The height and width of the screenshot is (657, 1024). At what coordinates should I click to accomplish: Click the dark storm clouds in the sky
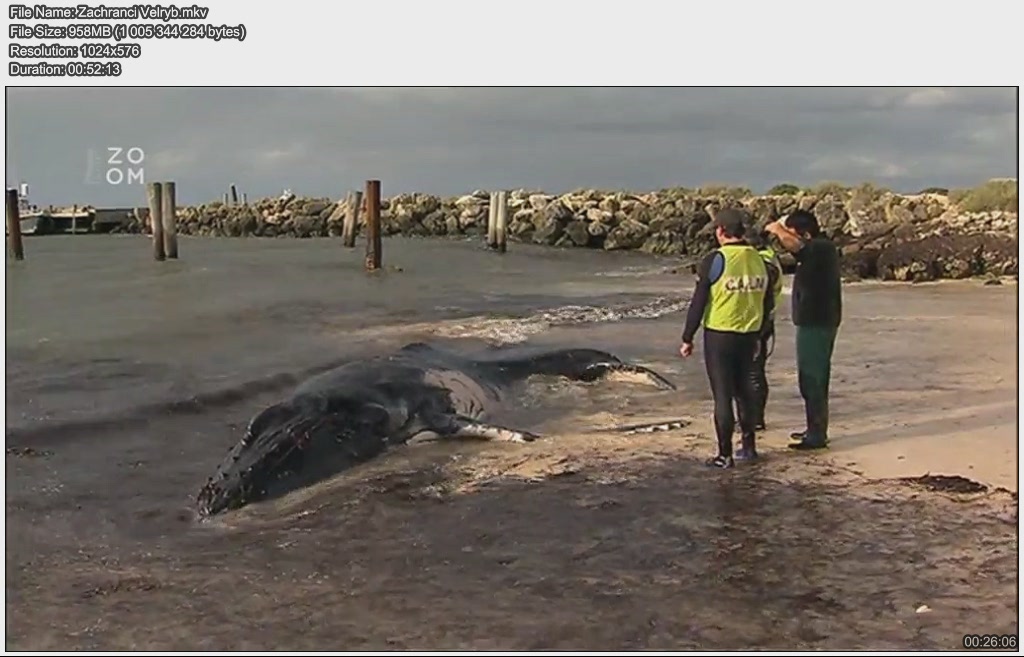click(500, 130)
